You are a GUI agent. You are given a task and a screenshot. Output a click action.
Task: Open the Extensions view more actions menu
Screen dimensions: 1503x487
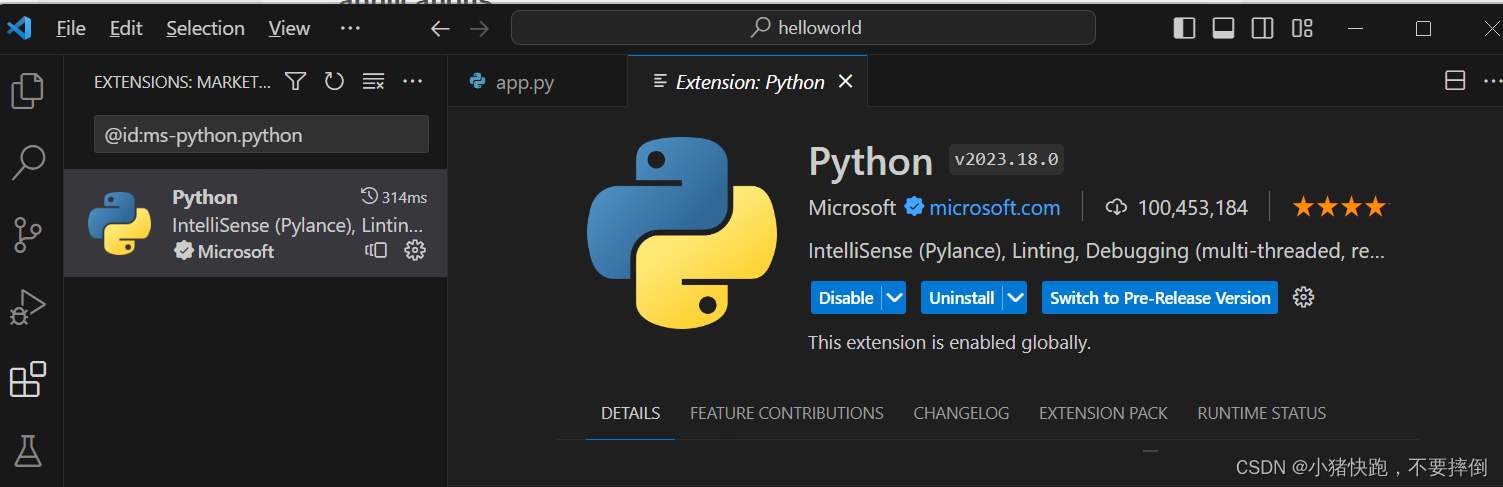coord(412,82)
